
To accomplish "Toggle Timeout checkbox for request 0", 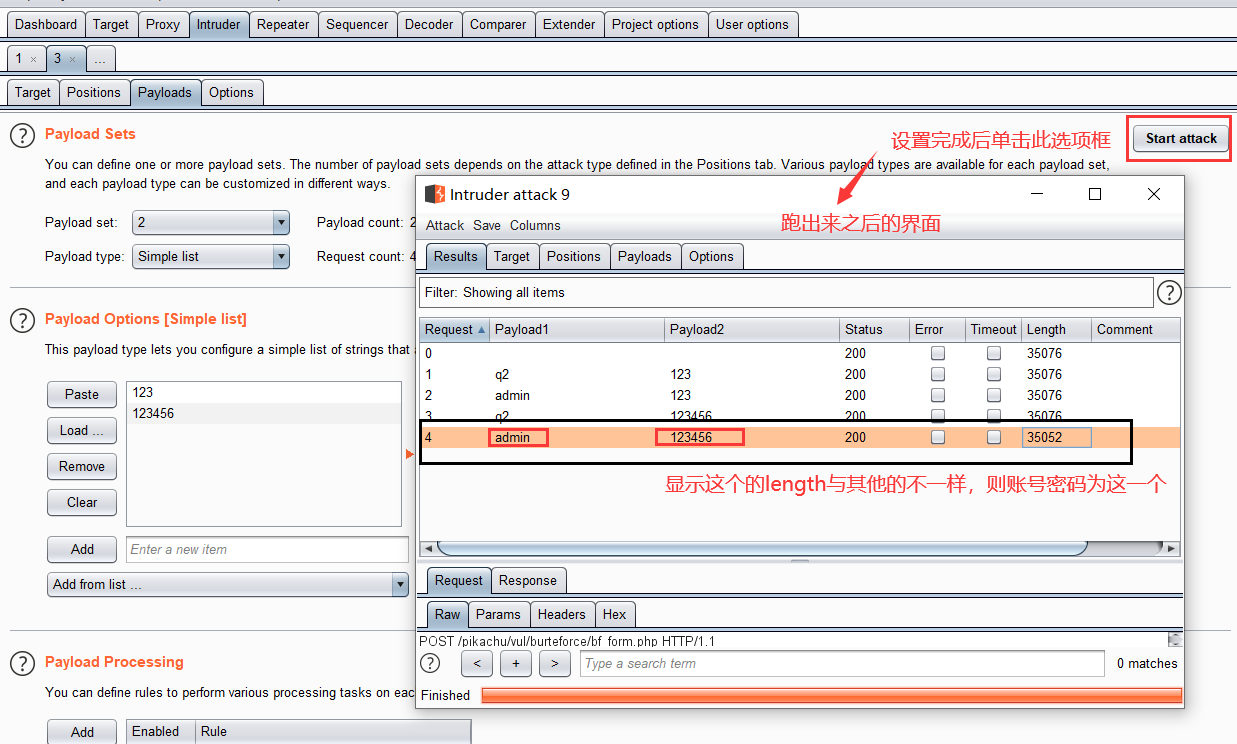I will click(994, 353).
